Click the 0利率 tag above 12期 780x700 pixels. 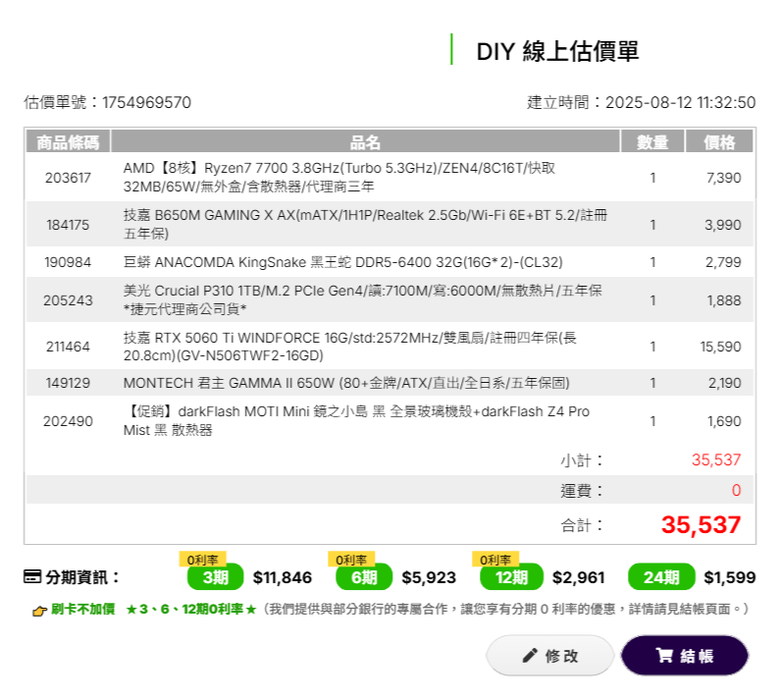495,559
